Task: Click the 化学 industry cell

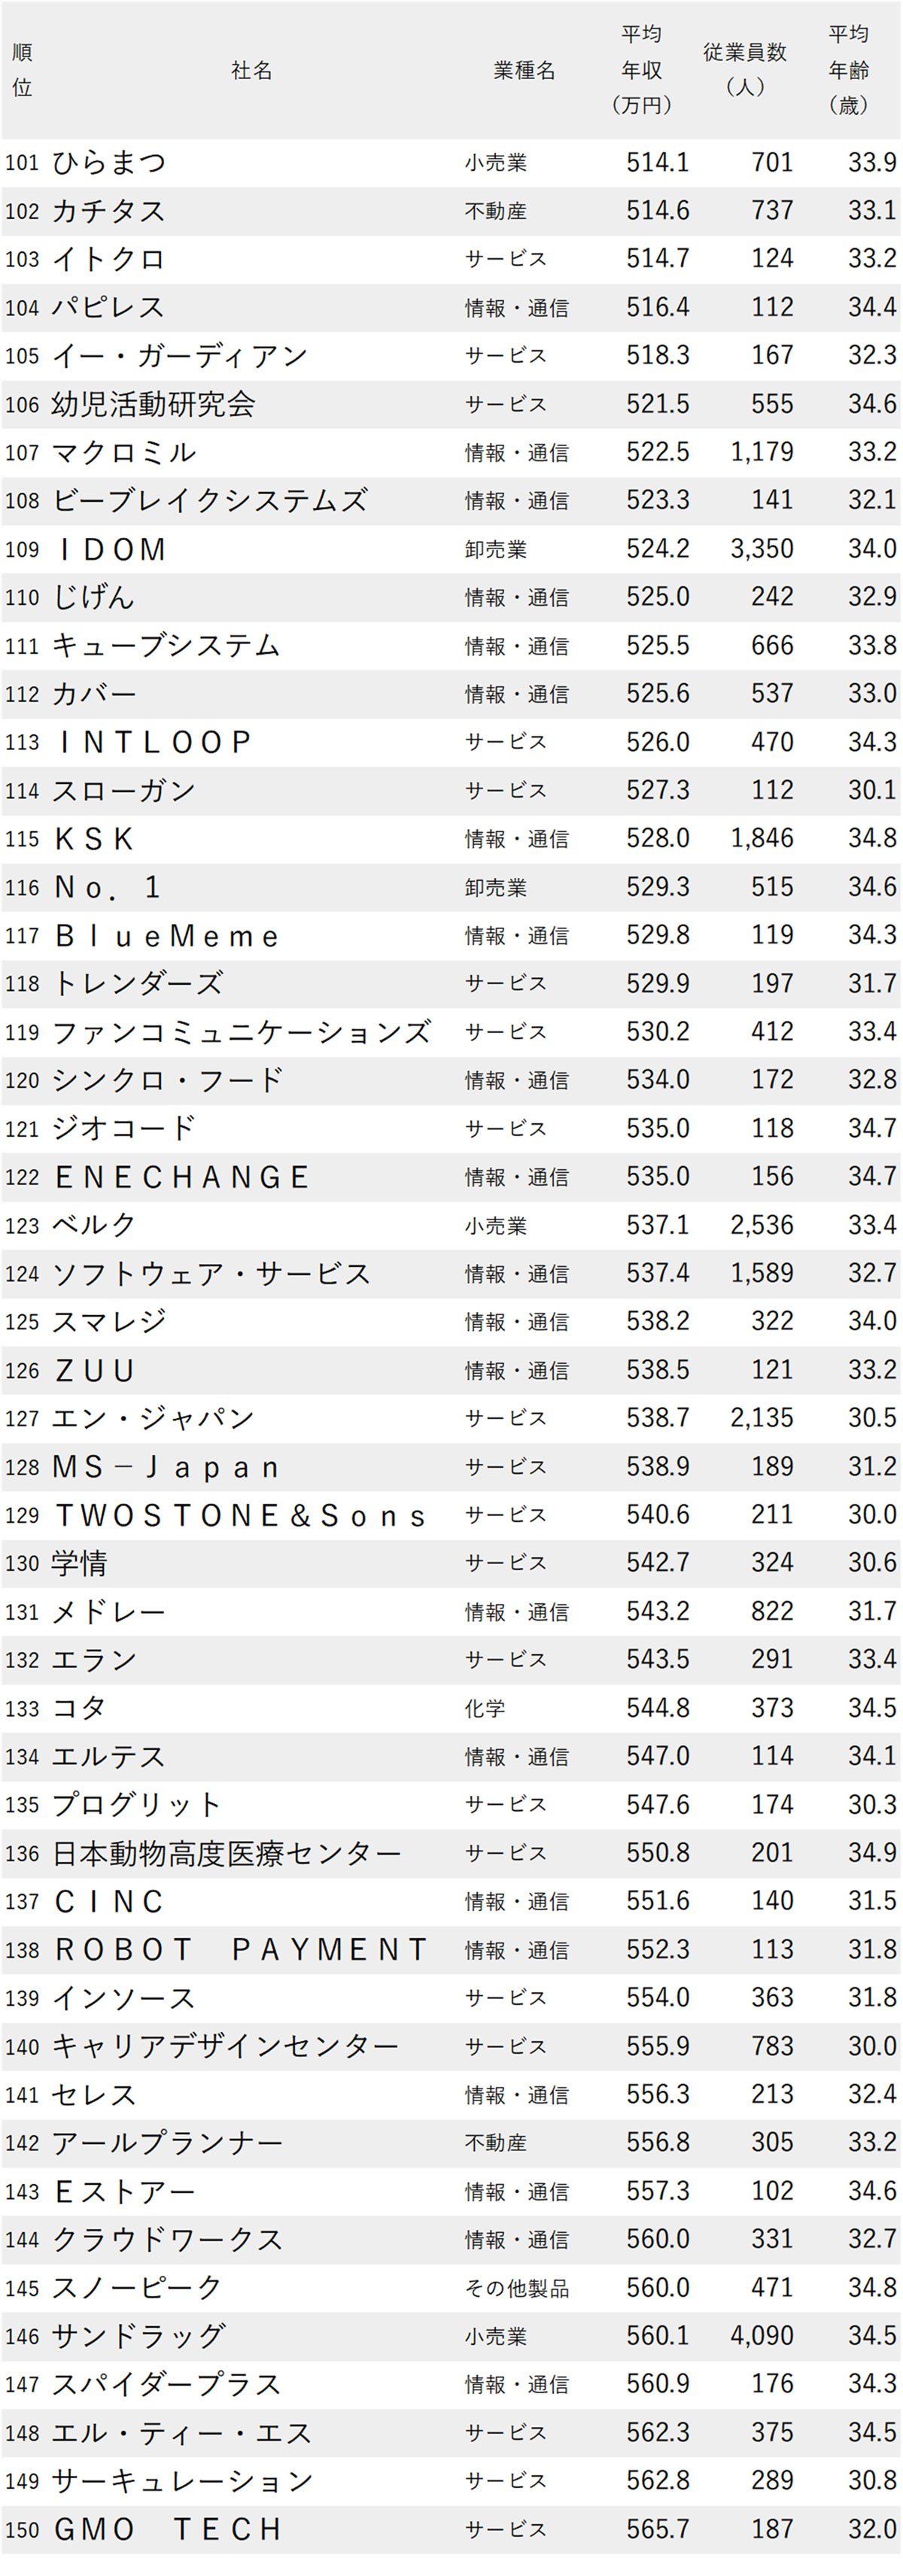Action: [x=485, y=1708]
